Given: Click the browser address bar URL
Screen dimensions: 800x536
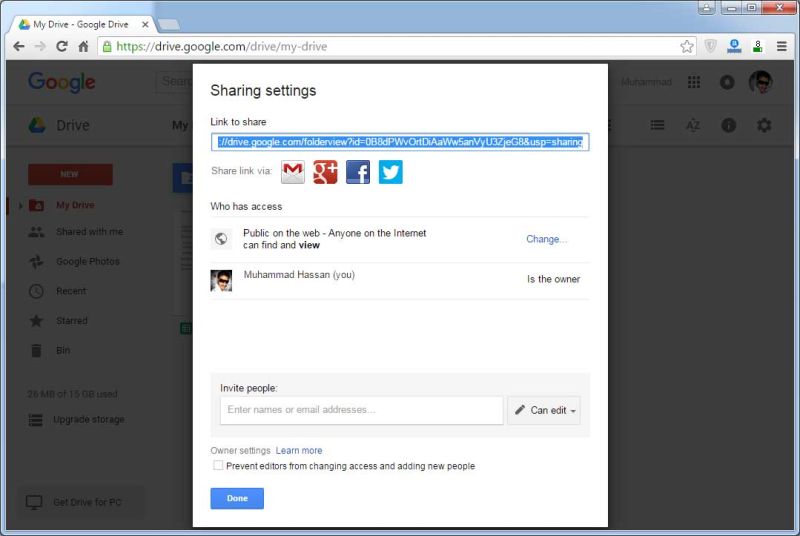Looking at the screenshot, I should [x=221, y=46].
